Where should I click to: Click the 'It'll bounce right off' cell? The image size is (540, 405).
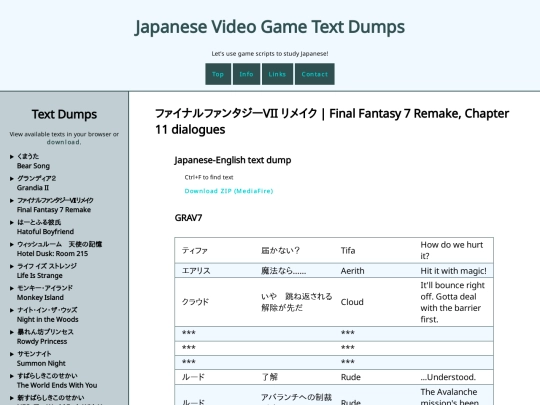pos(453,302)
